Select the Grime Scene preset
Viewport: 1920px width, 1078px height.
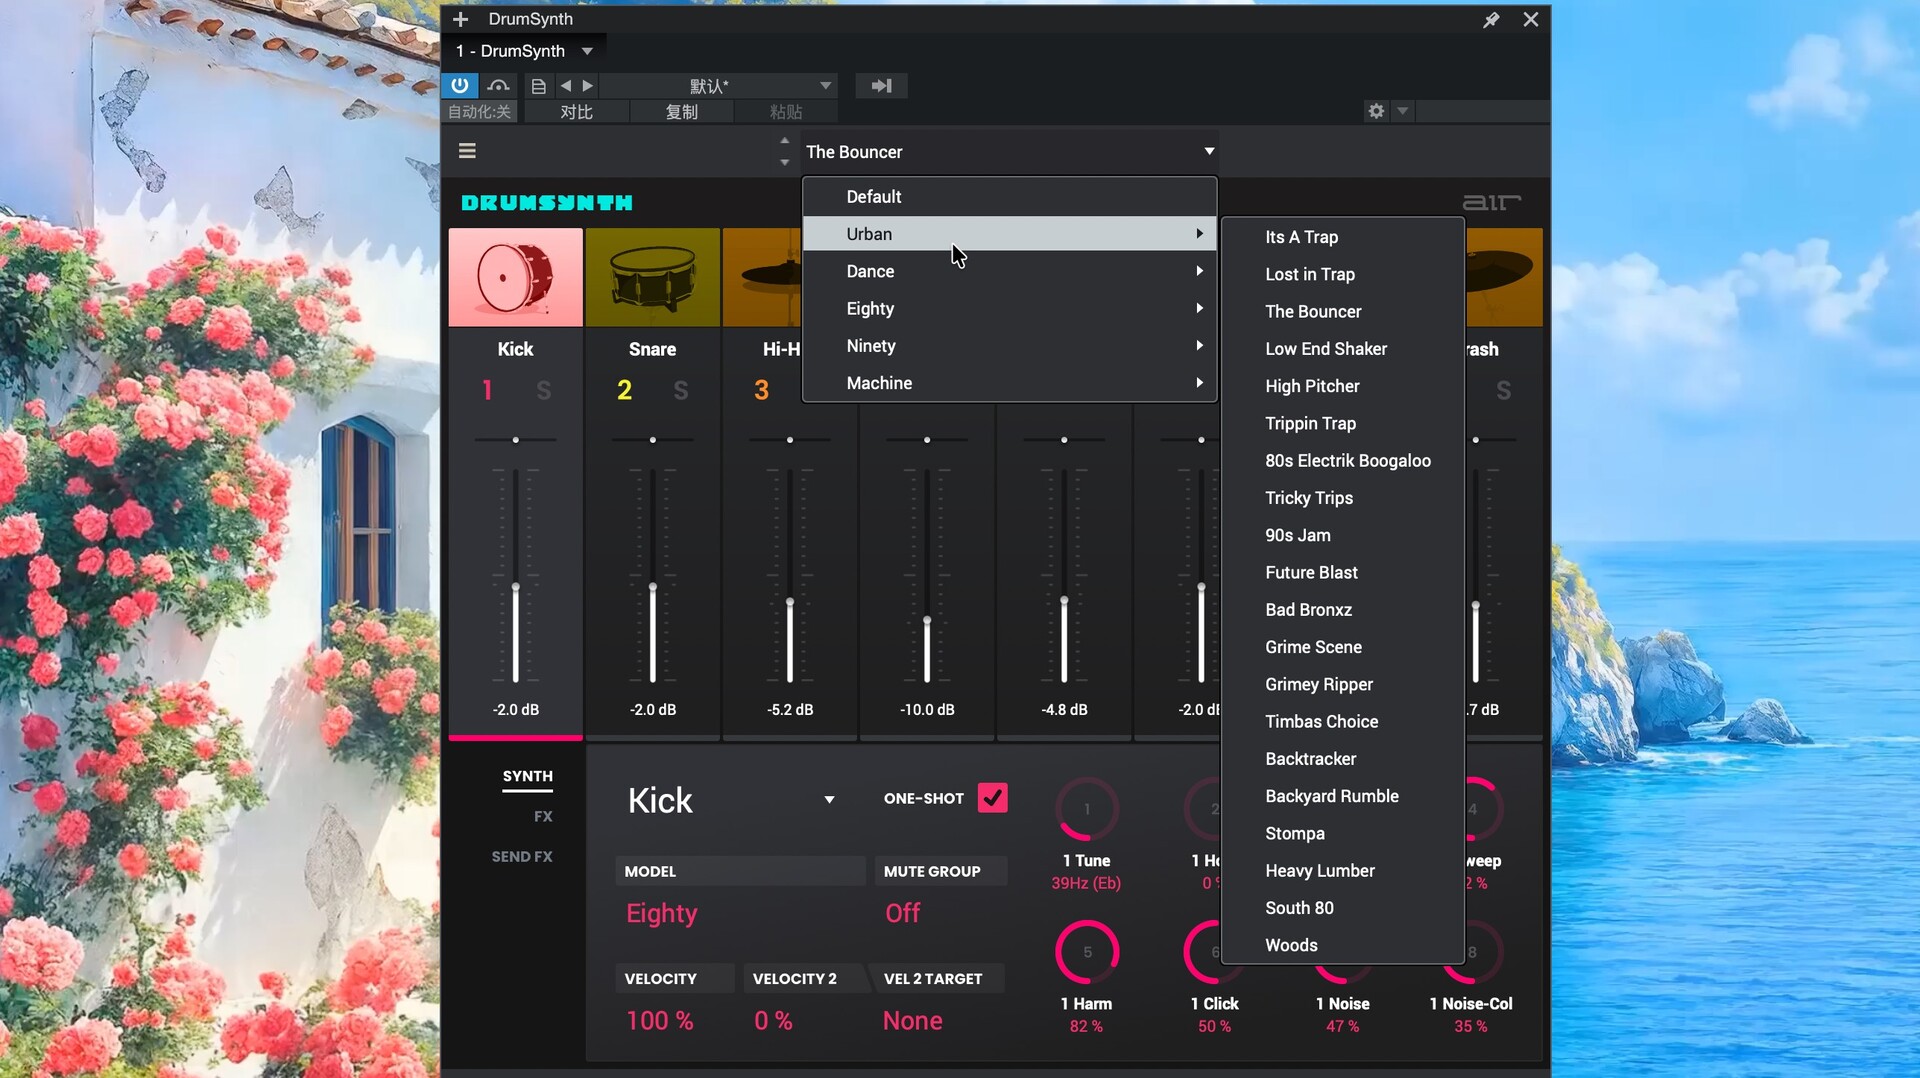1313,646
